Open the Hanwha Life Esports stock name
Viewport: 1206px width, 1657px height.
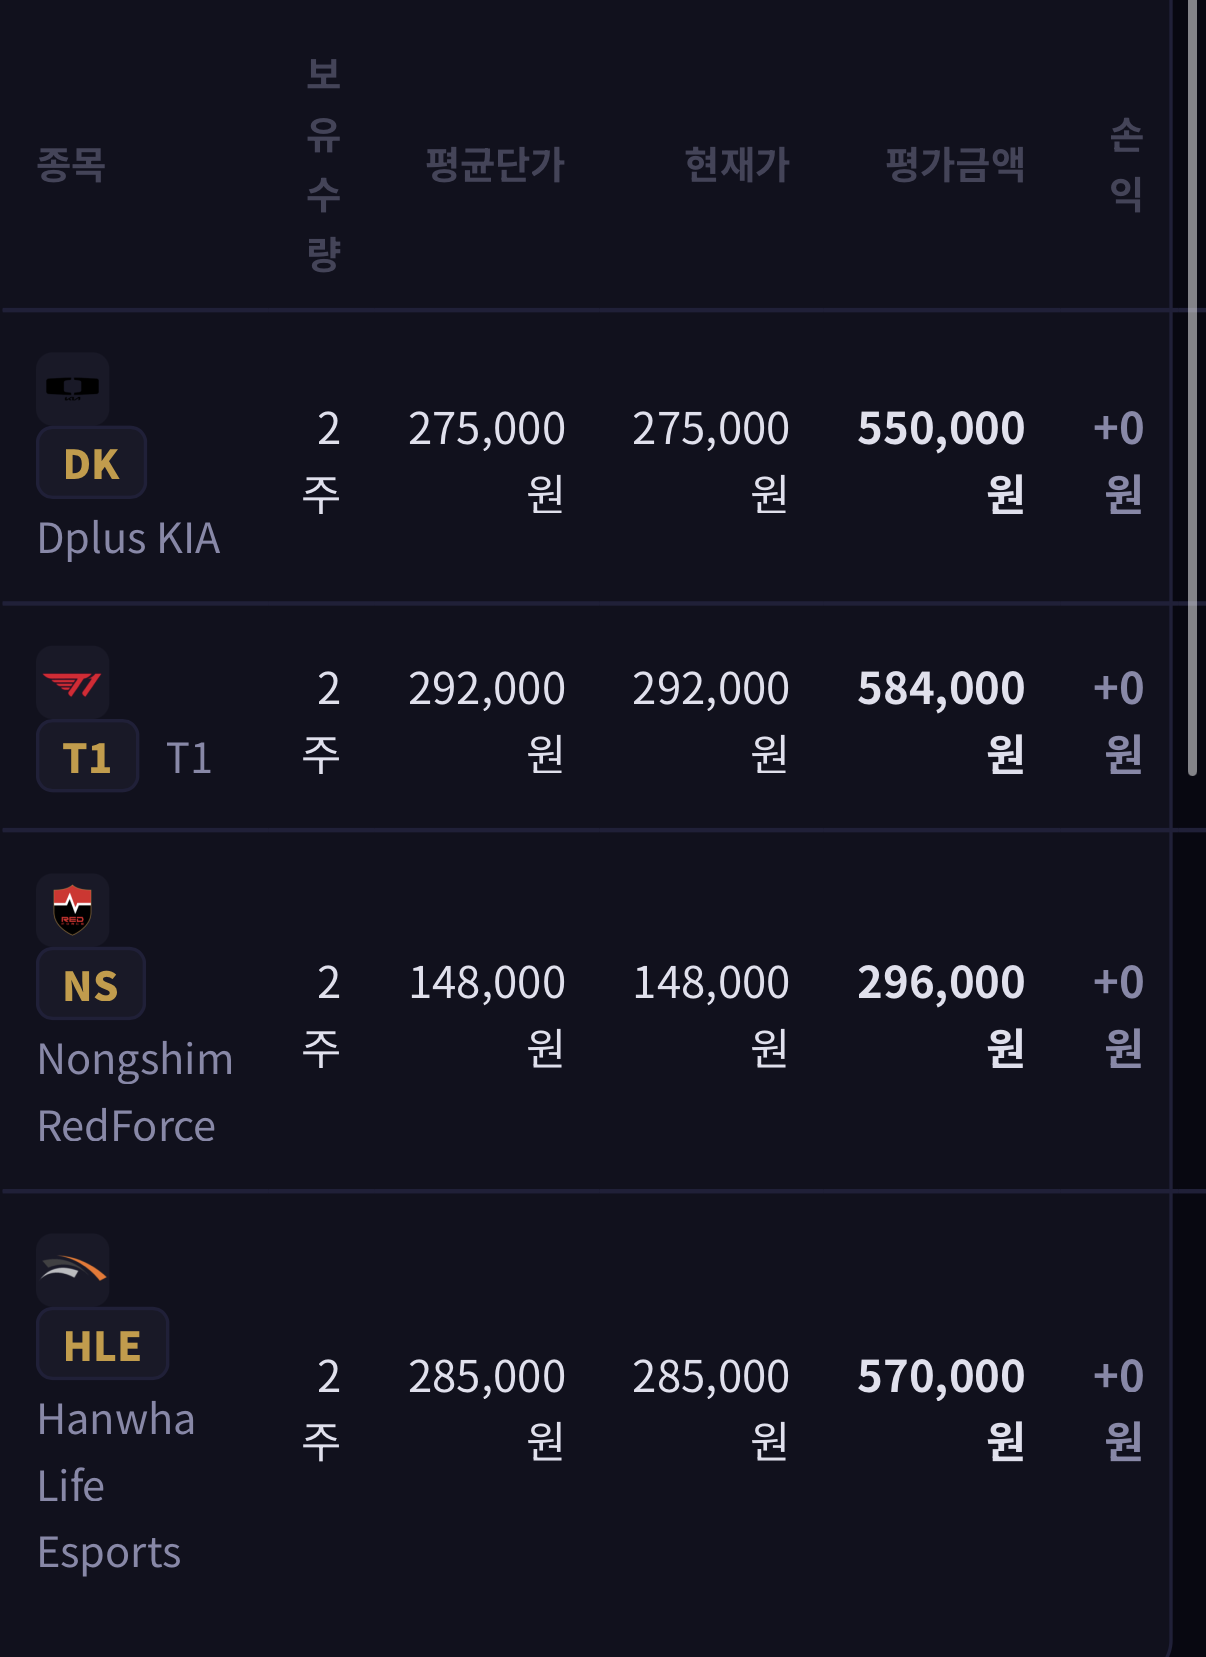click(x=115, y=1485)
